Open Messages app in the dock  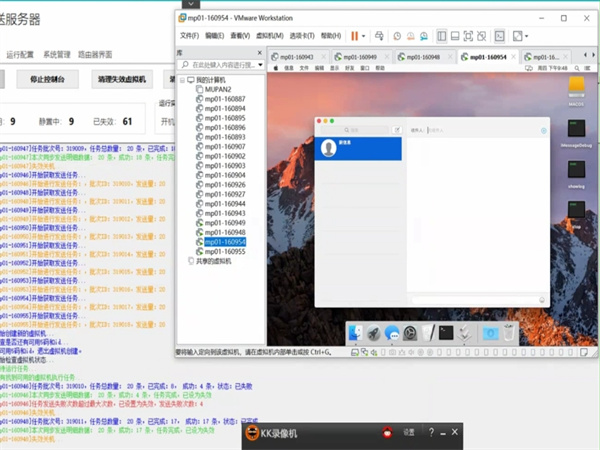(x=391, y=332)
